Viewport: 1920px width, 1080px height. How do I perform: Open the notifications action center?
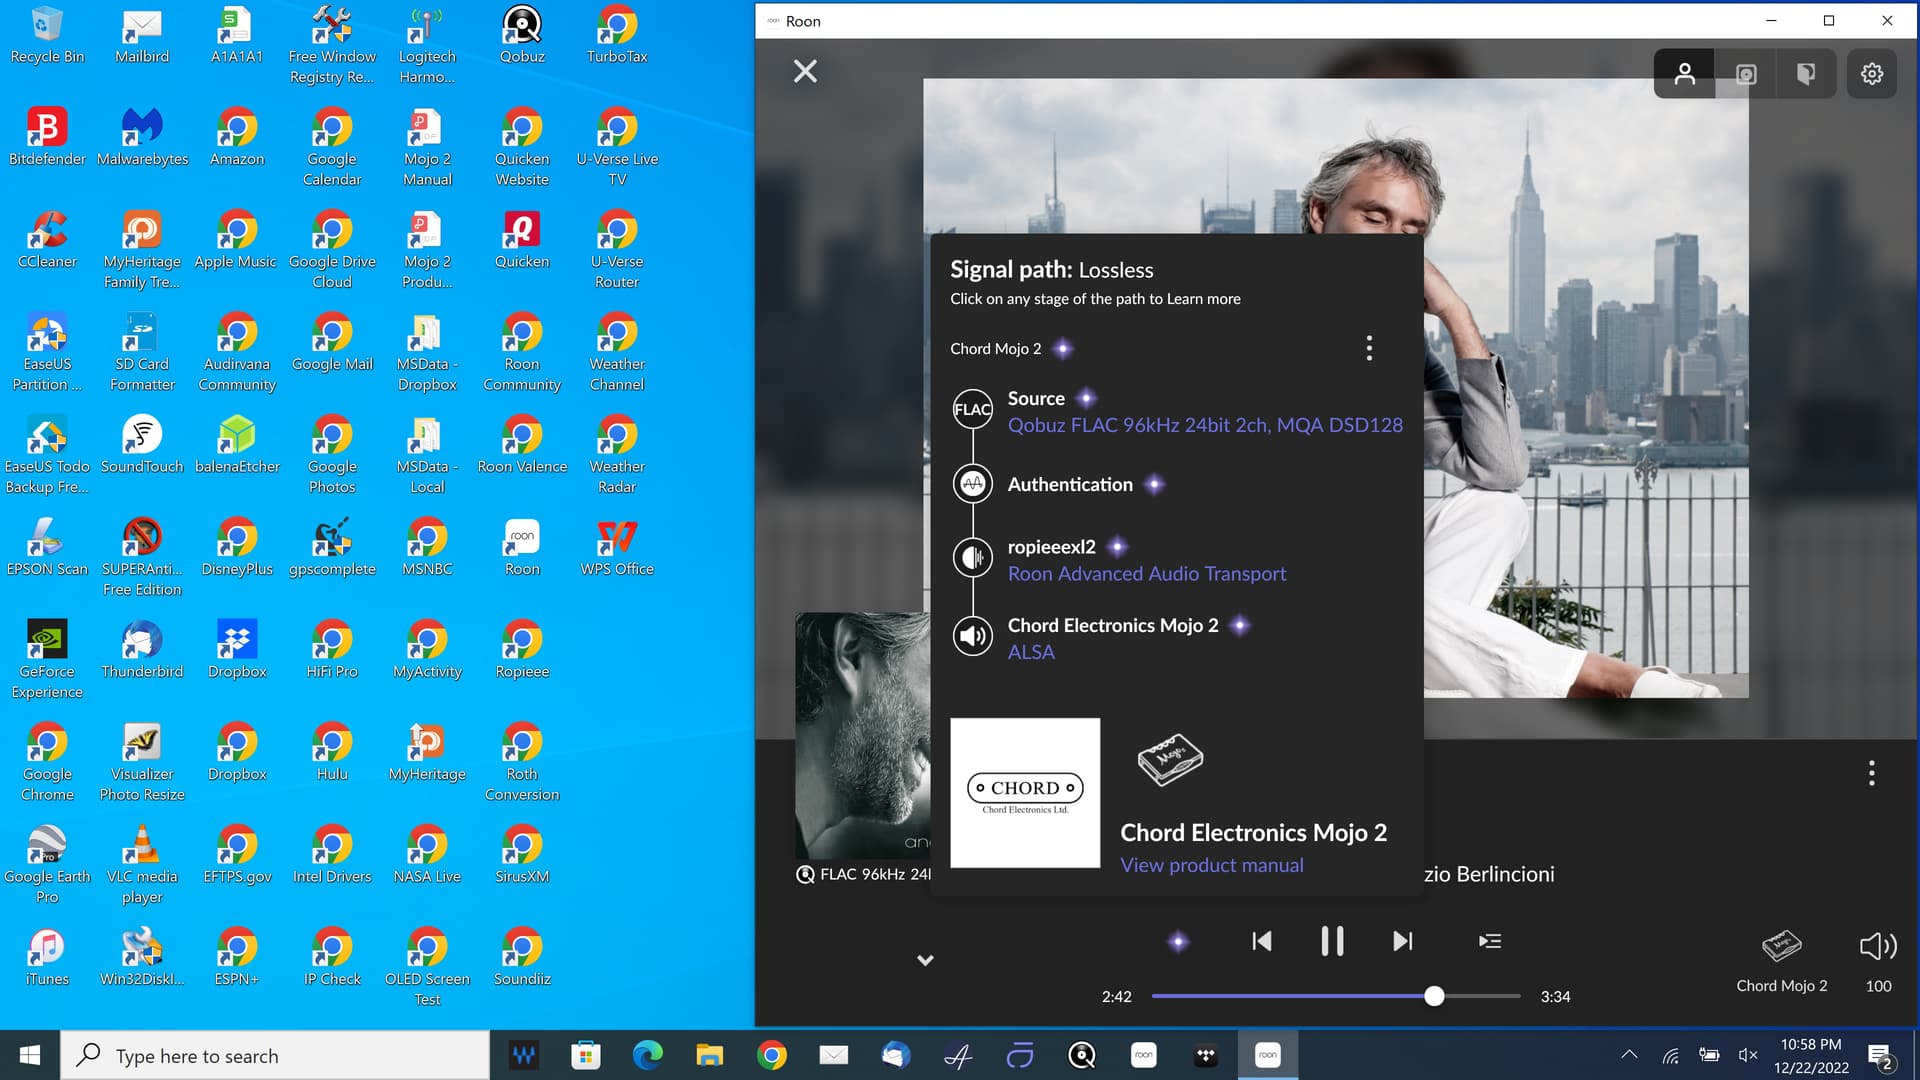[1879, 1055]
